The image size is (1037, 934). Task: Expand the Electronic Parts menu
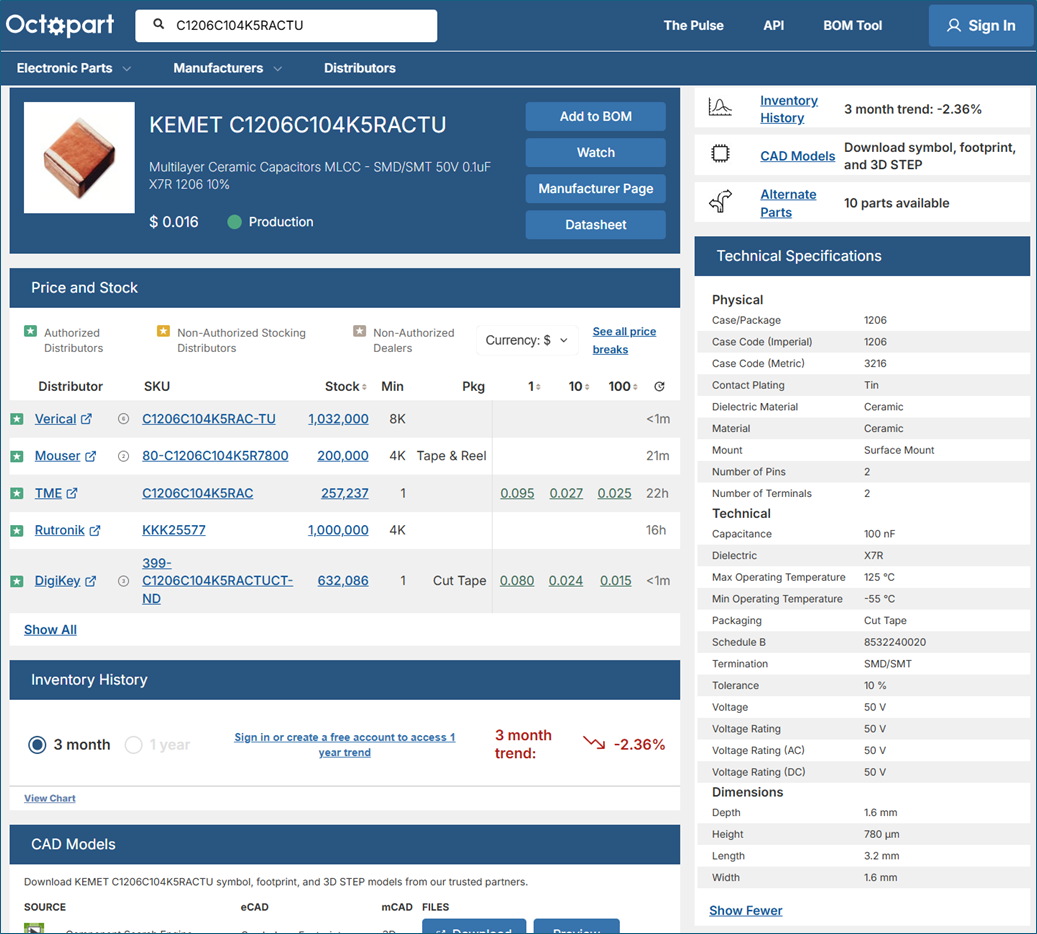click(73, 68)
